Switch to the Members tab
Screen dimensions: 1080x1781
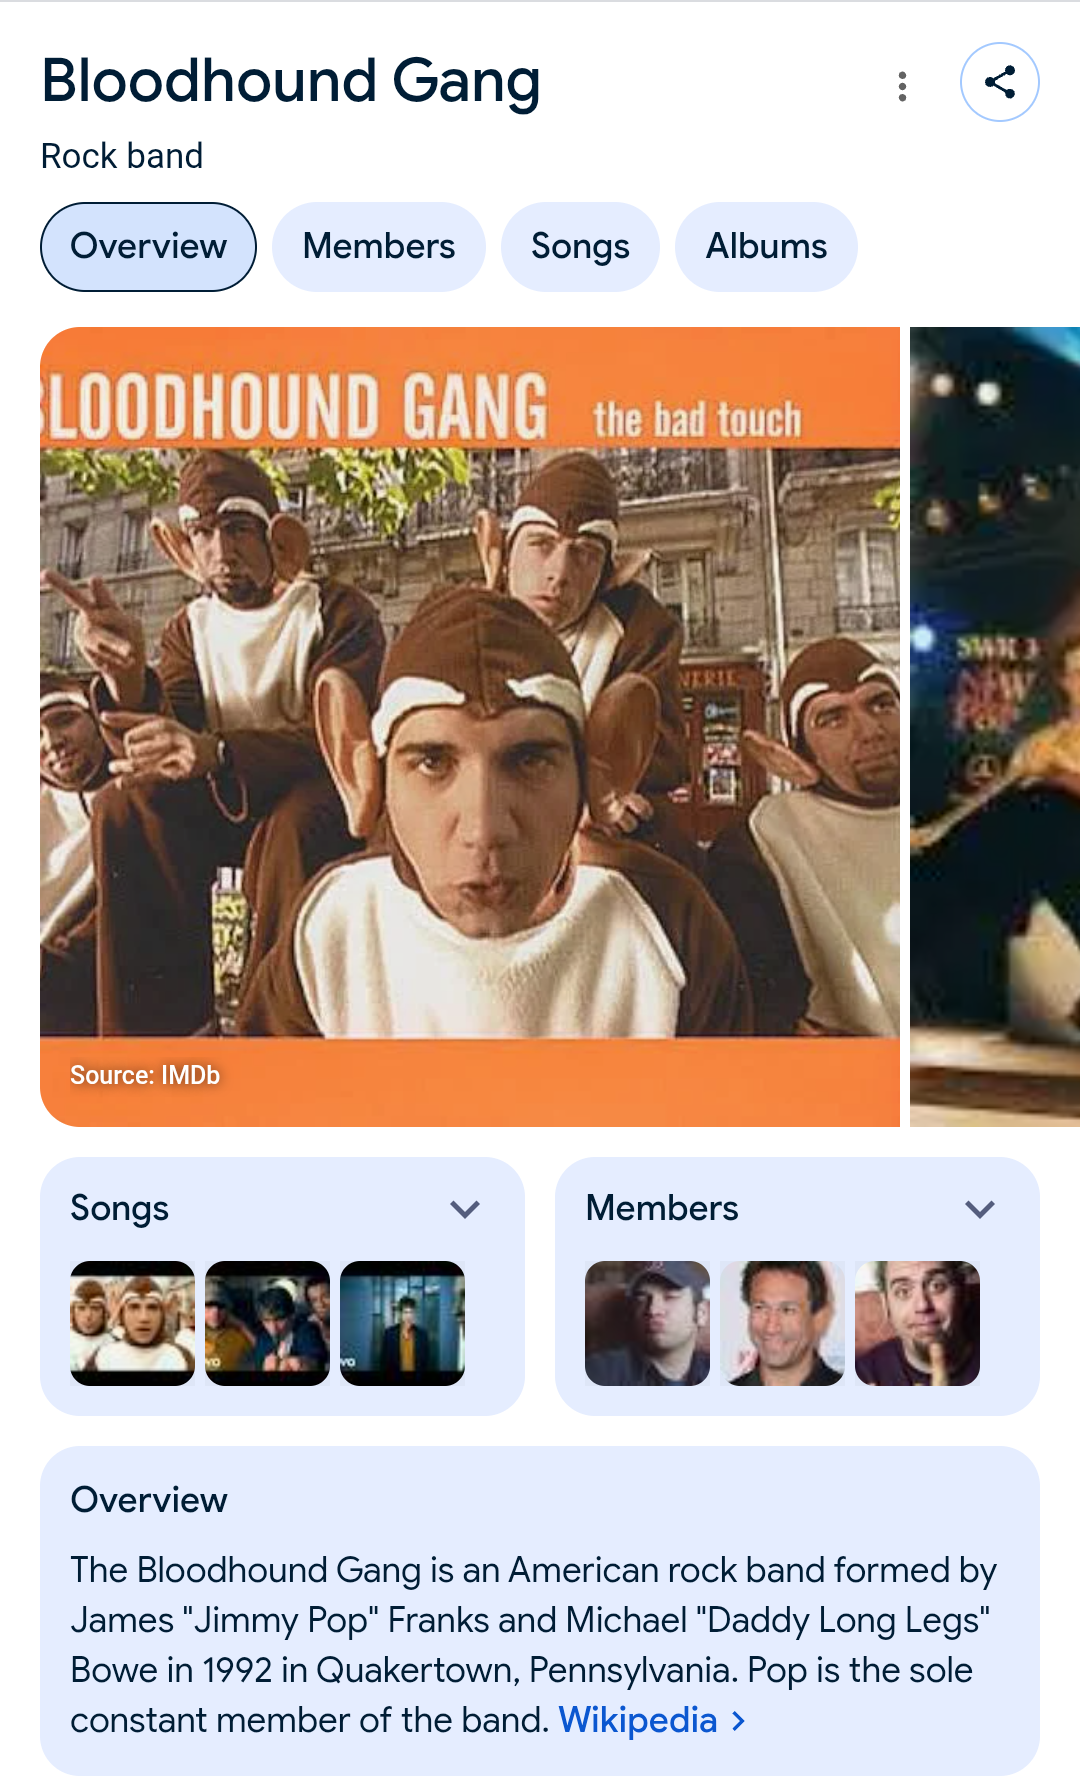[379, 247]
